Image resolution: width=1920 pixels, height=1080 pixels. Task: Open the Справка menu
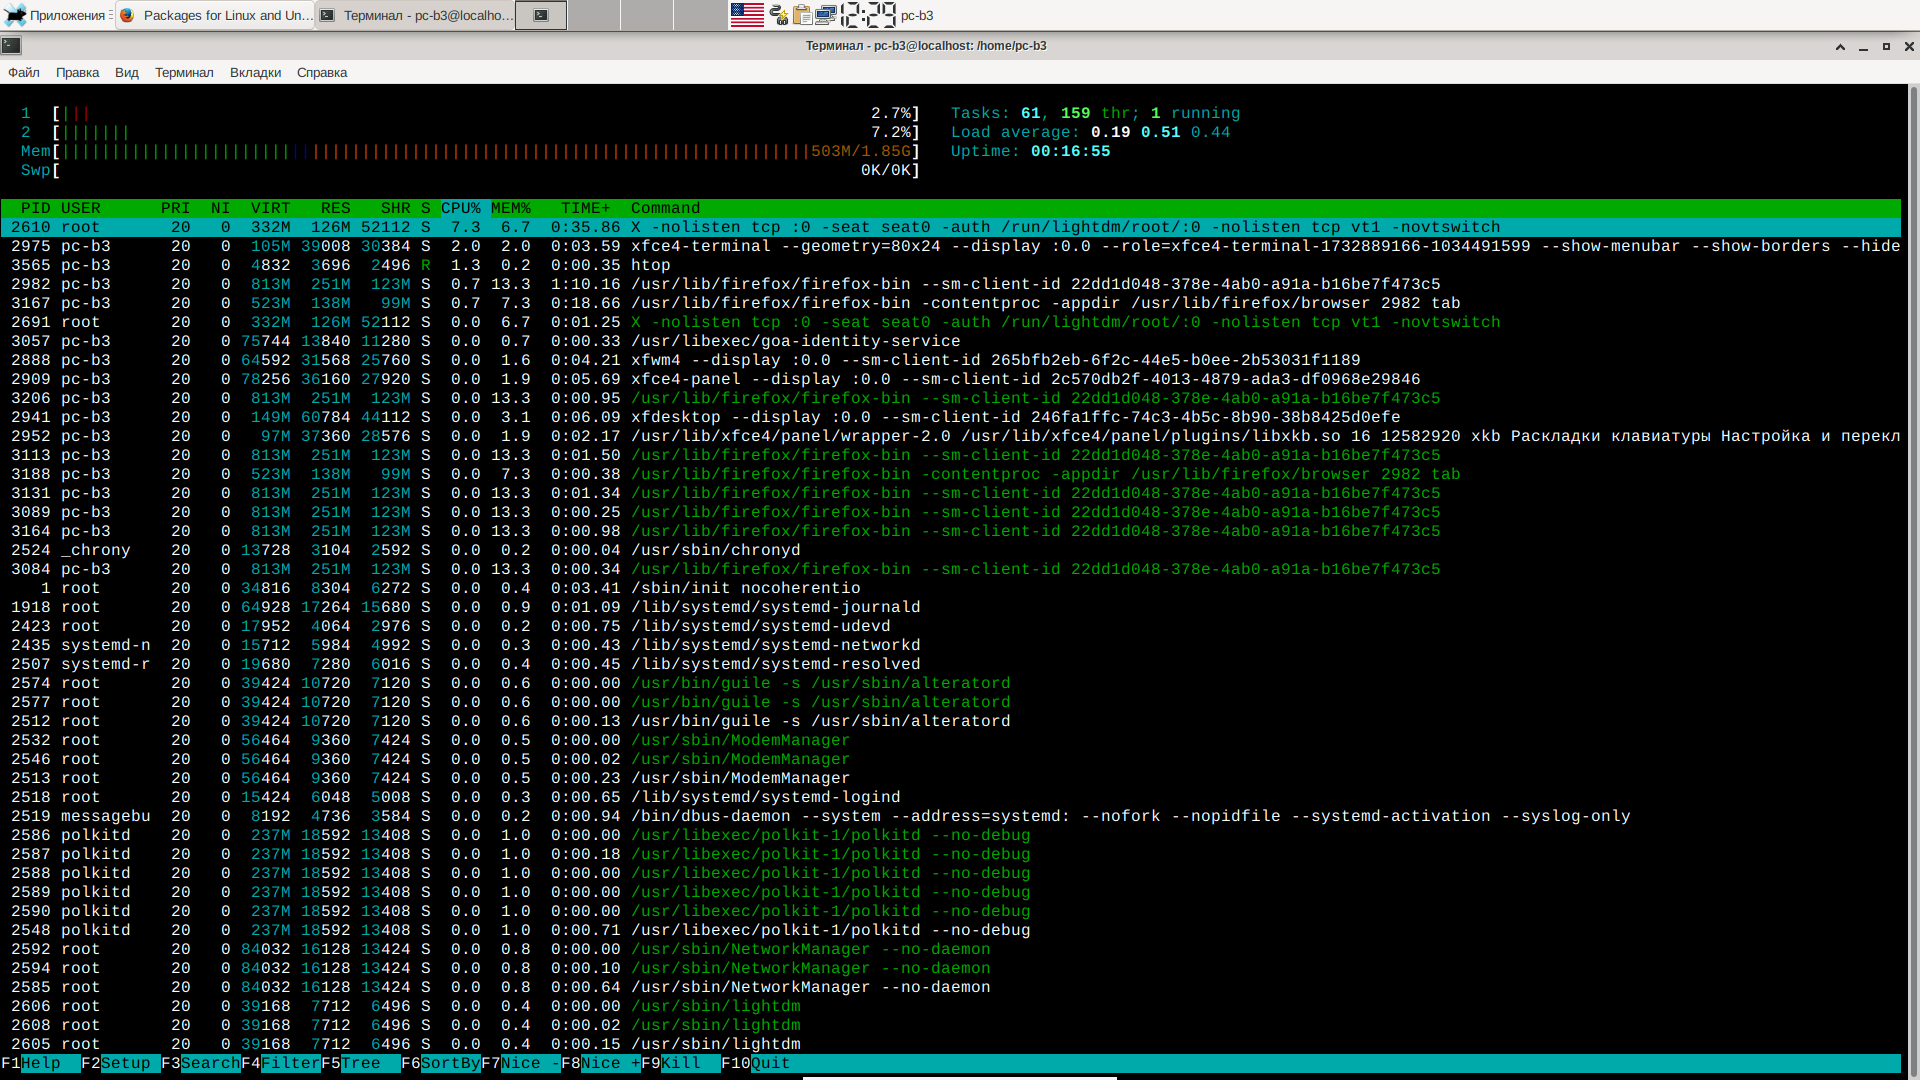click(x=322, y=72)
